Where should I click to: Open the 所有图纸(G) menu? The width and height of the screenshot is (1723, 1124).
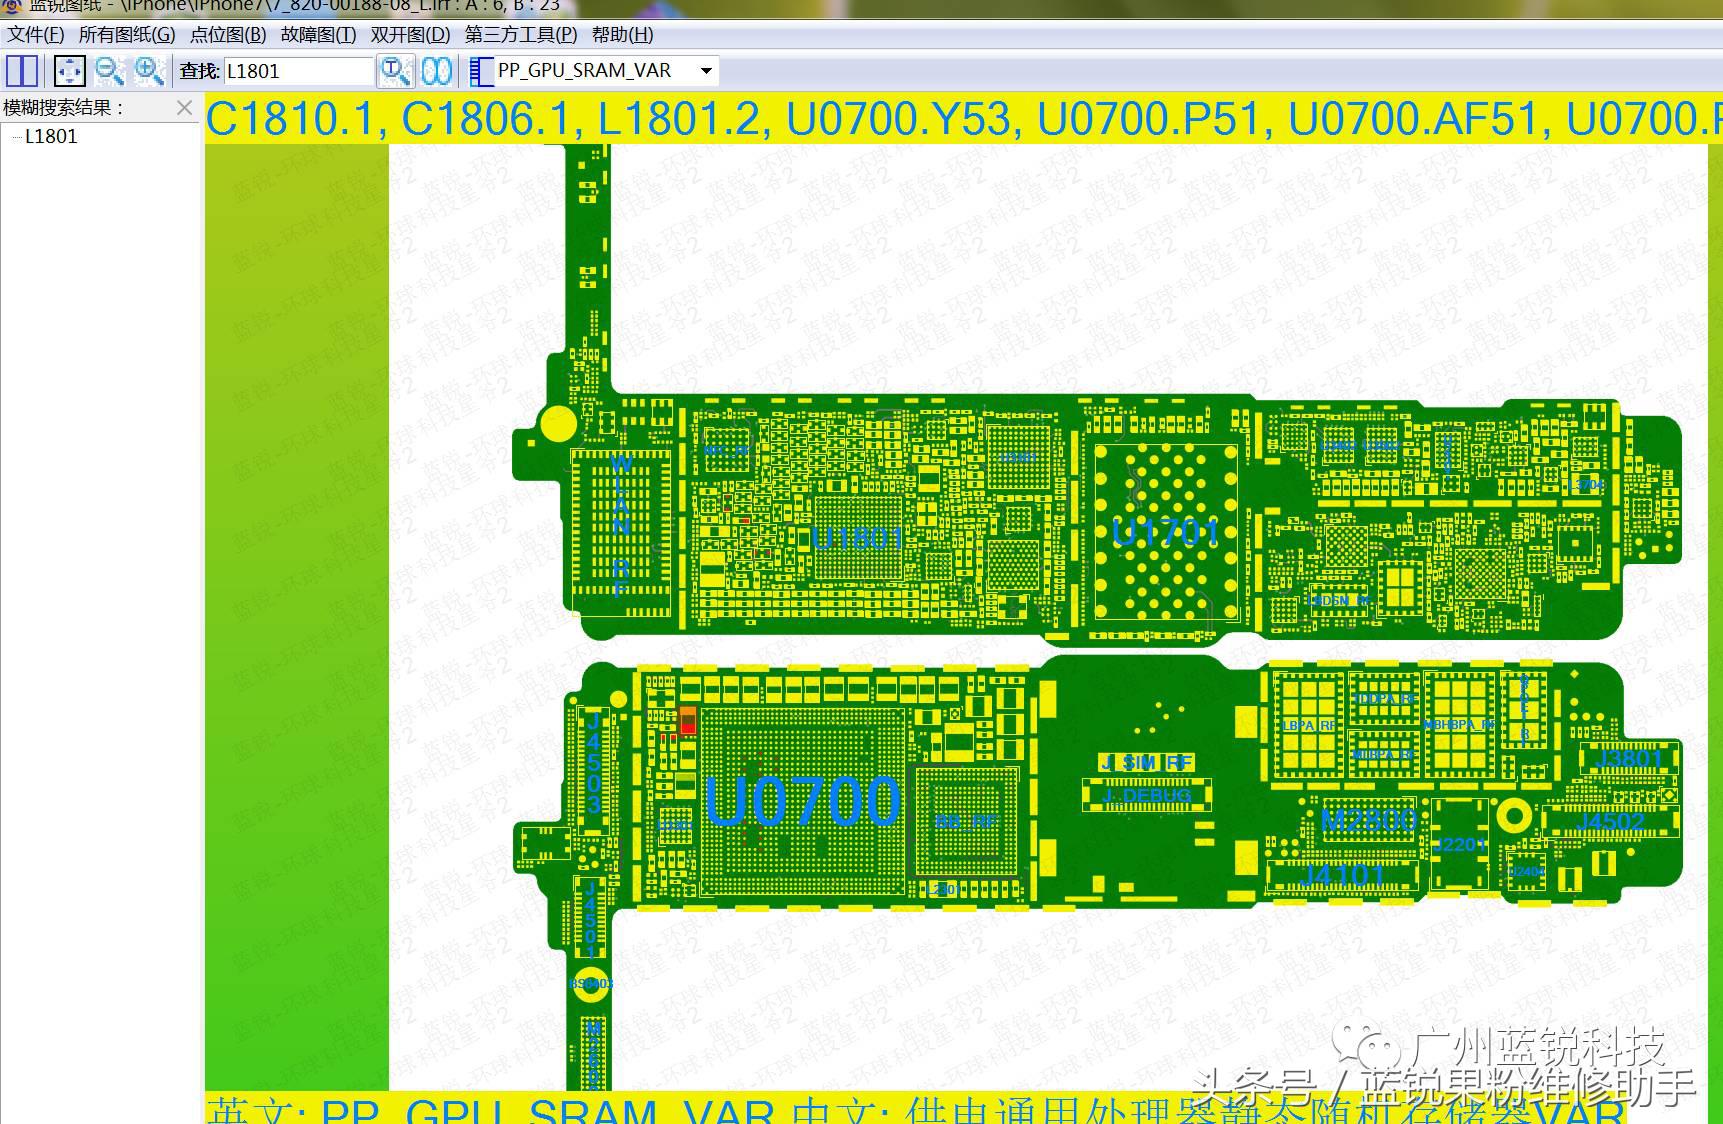pyautogui.click(x=127, y=35)
